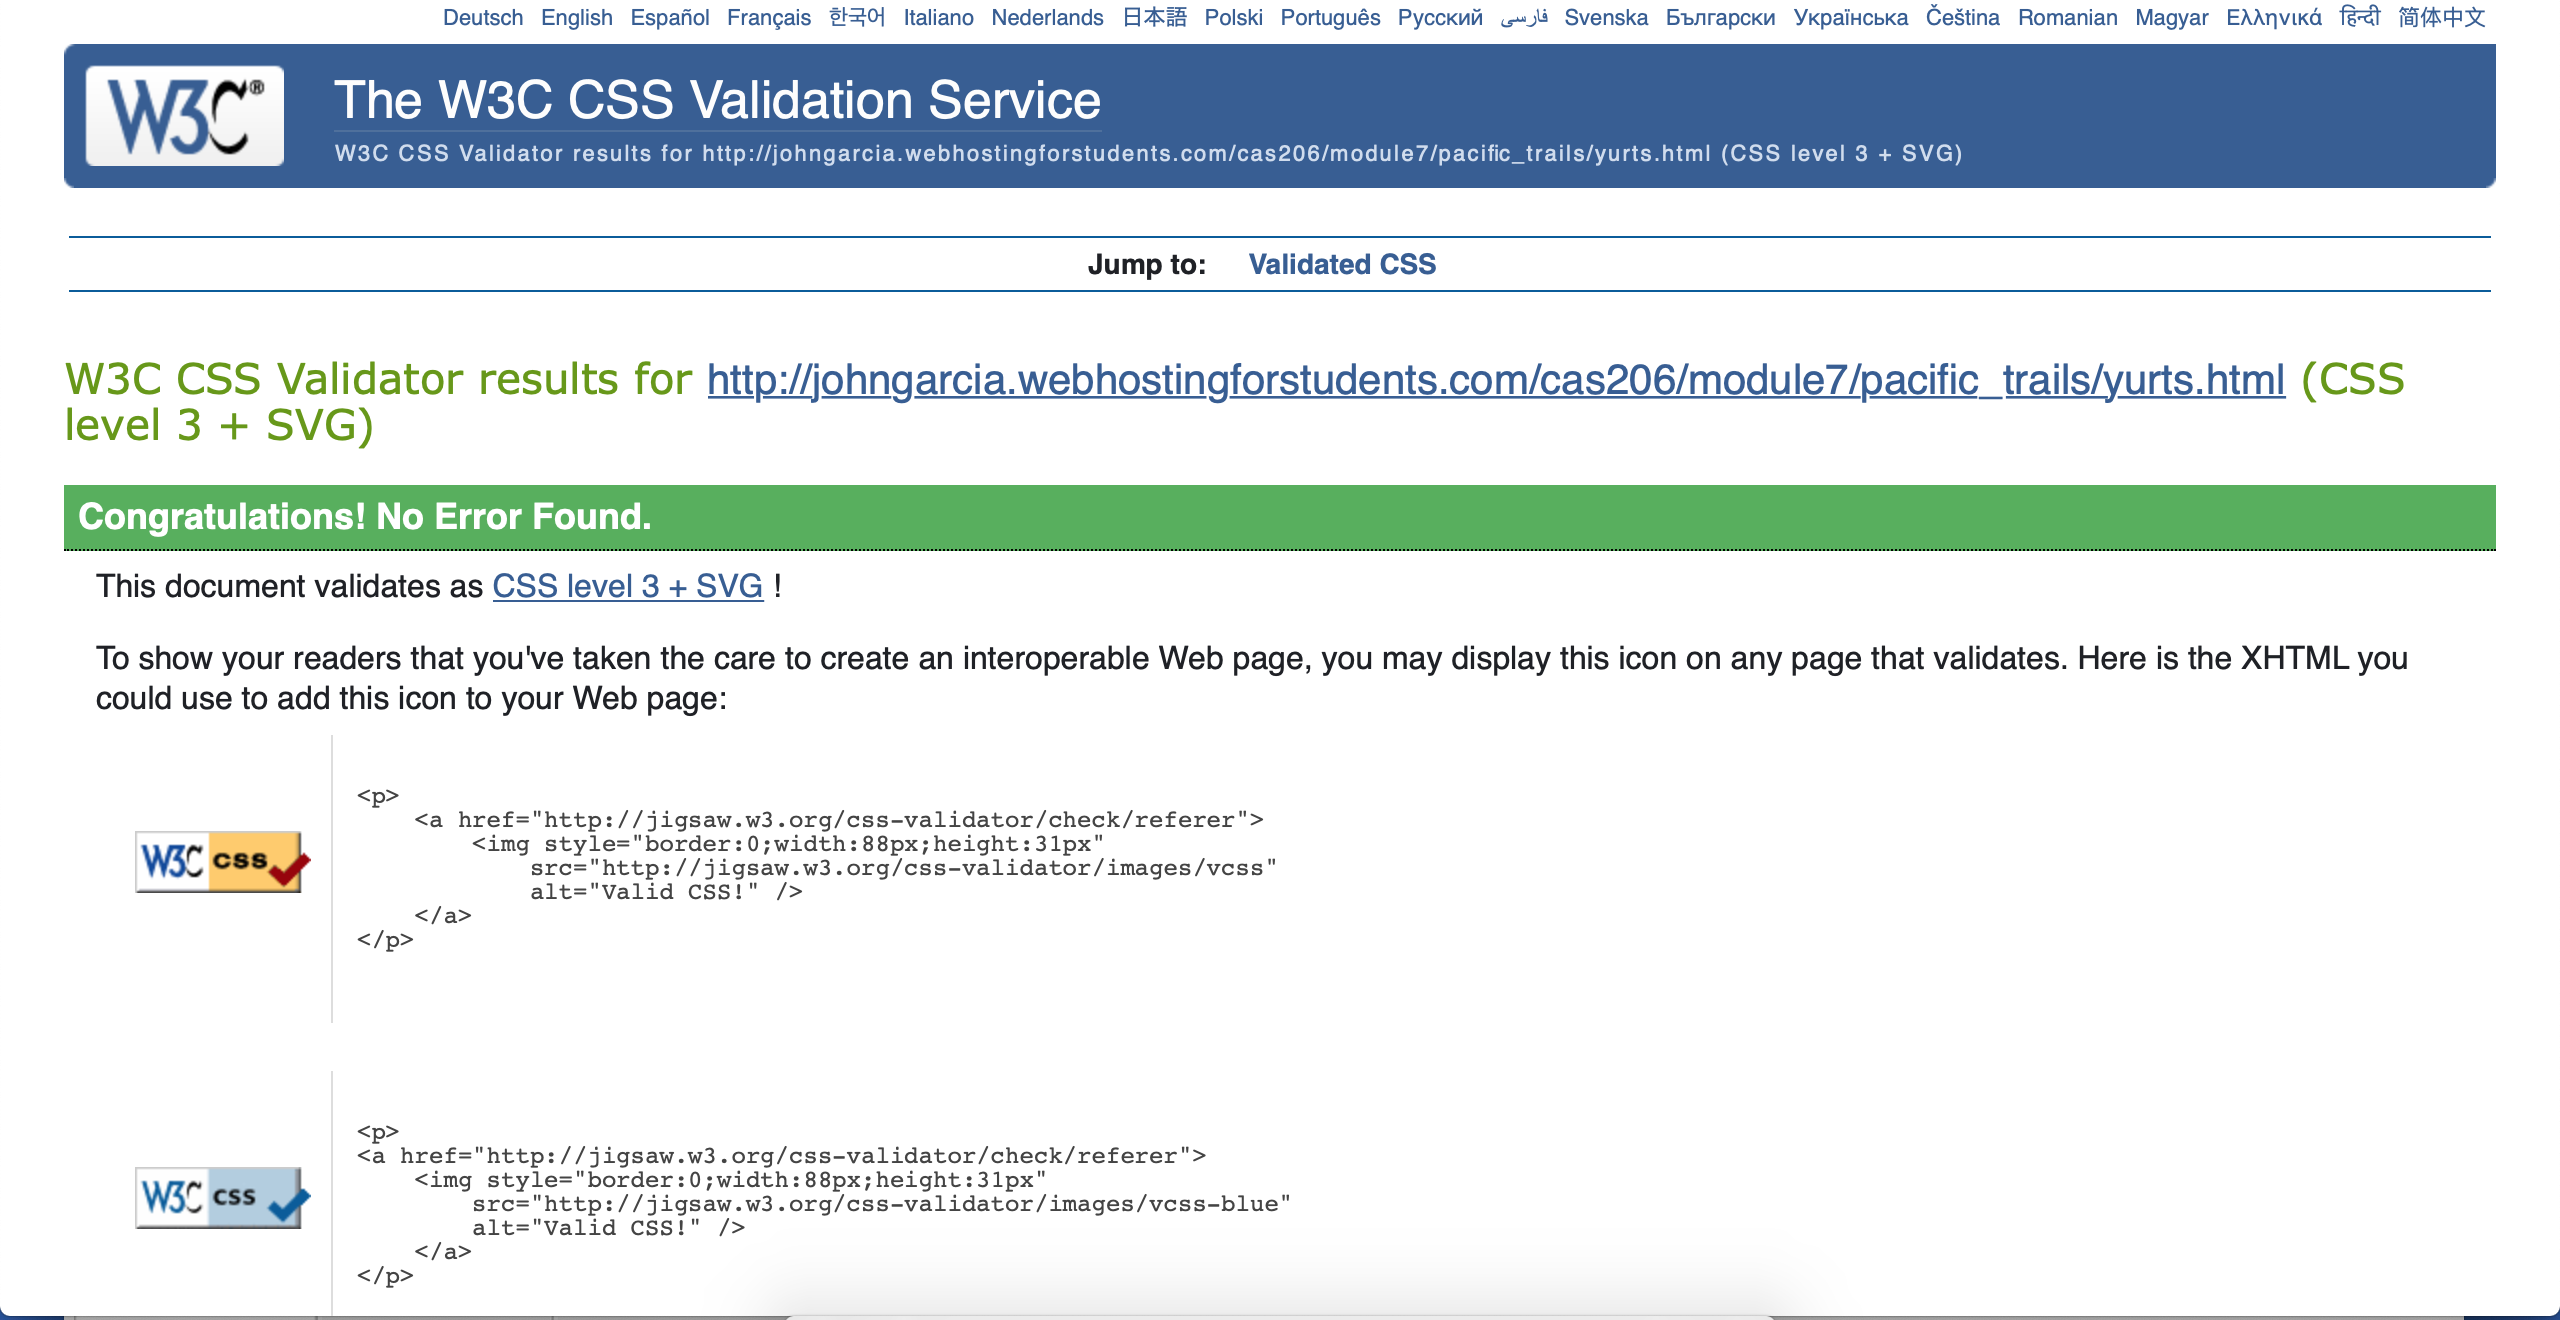Screen dimensions: 2560x1320
Task: Select Español language option
Action: pyautogui.click(x=669, y=18)
